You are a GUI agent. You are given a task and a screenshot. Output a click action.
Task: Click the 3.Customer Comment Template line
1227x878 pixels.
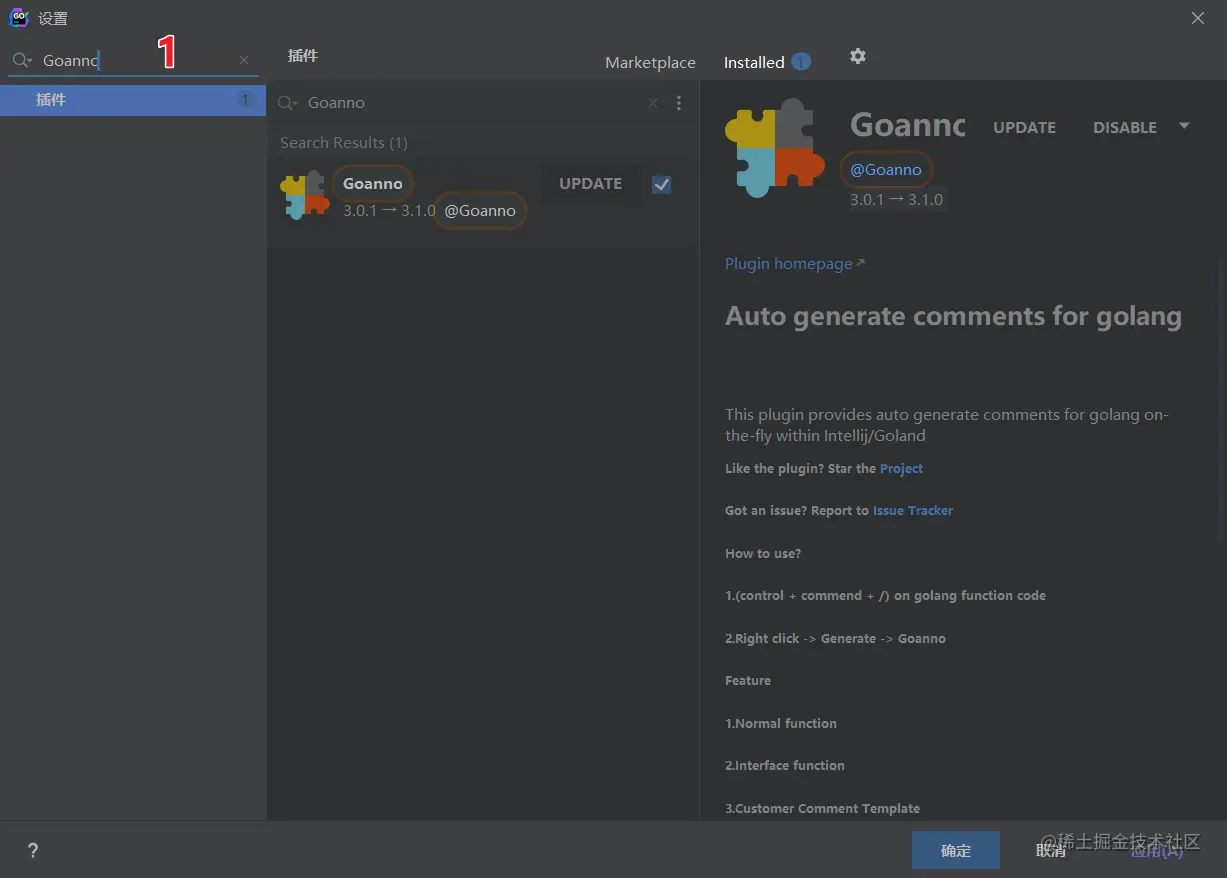822,808
